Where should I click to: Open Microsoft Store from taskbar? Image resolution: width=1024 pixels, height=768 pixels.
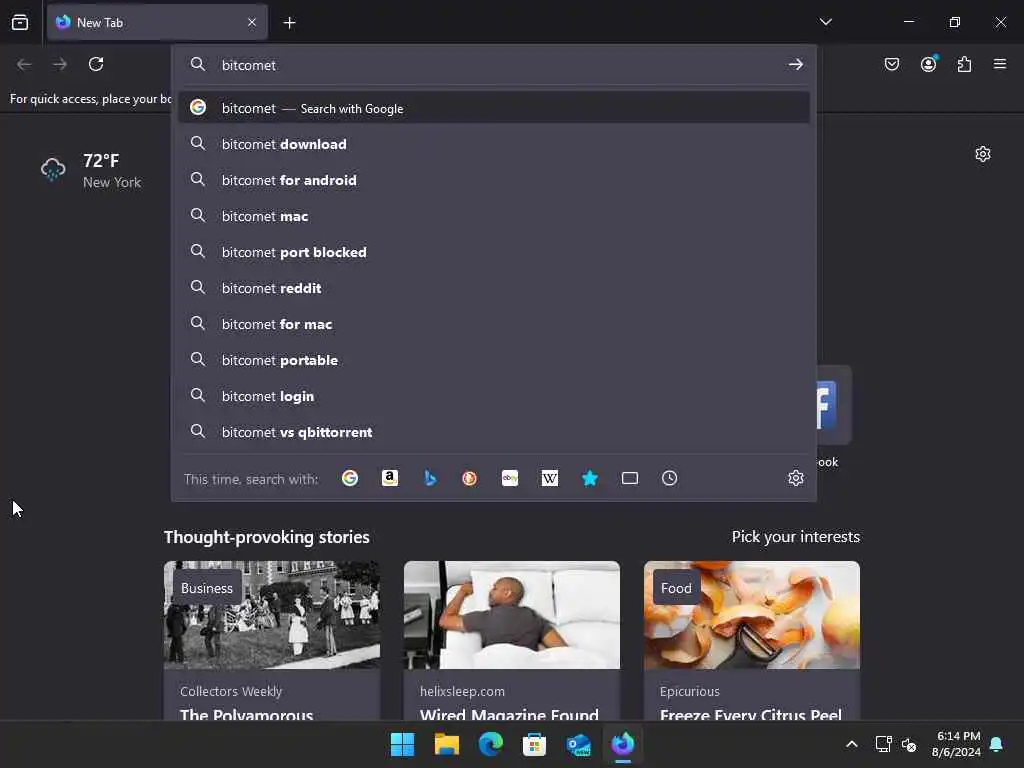[x=534, y=744]
